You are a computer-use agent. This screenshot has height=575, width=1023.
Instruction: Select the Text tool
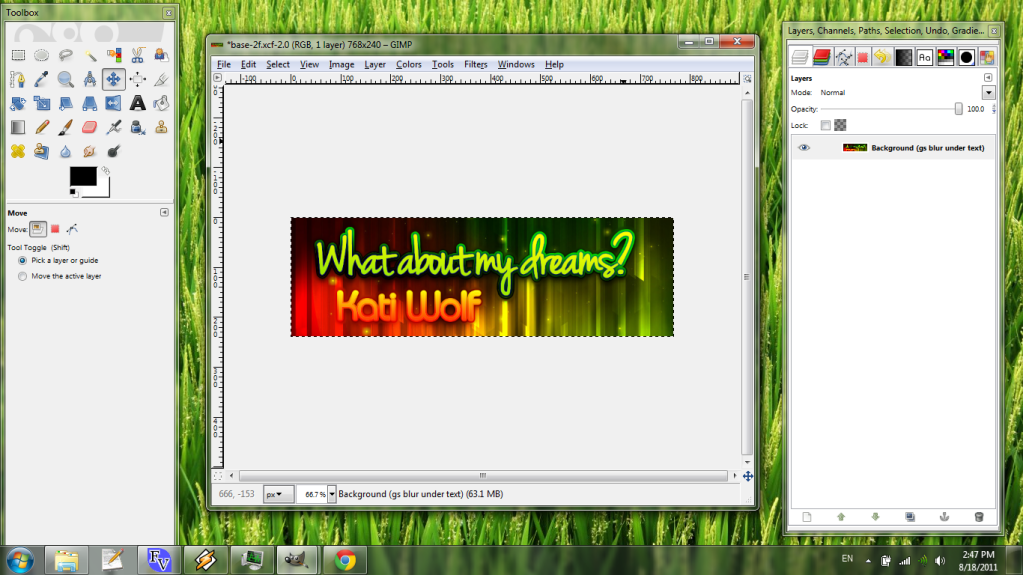click(138, 103)
